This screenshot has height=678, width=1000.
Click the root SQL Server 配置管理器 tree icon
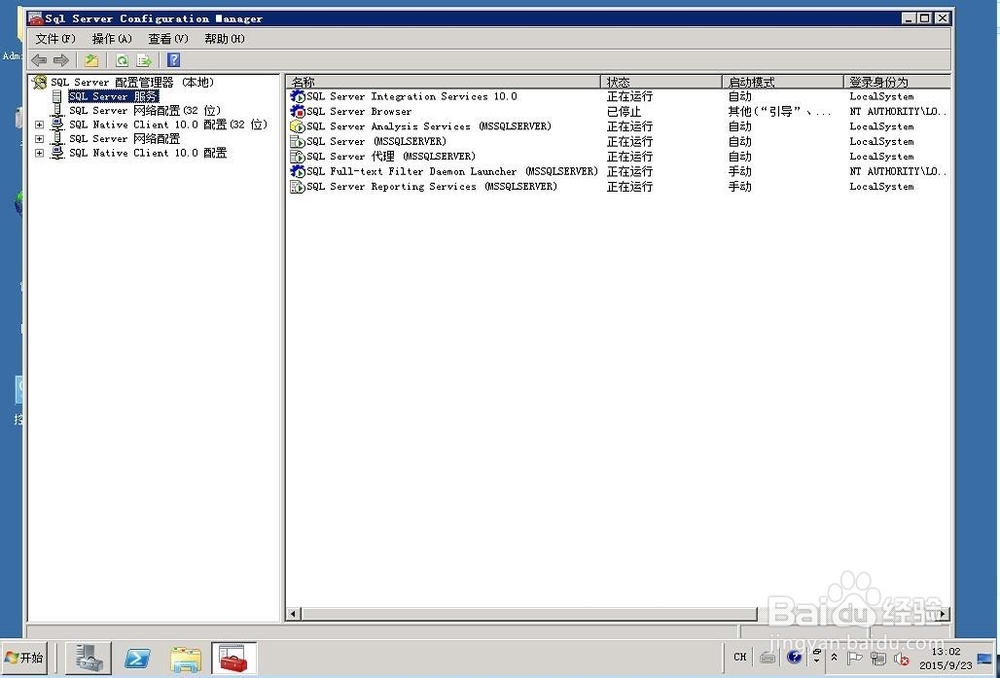[40, 82]
